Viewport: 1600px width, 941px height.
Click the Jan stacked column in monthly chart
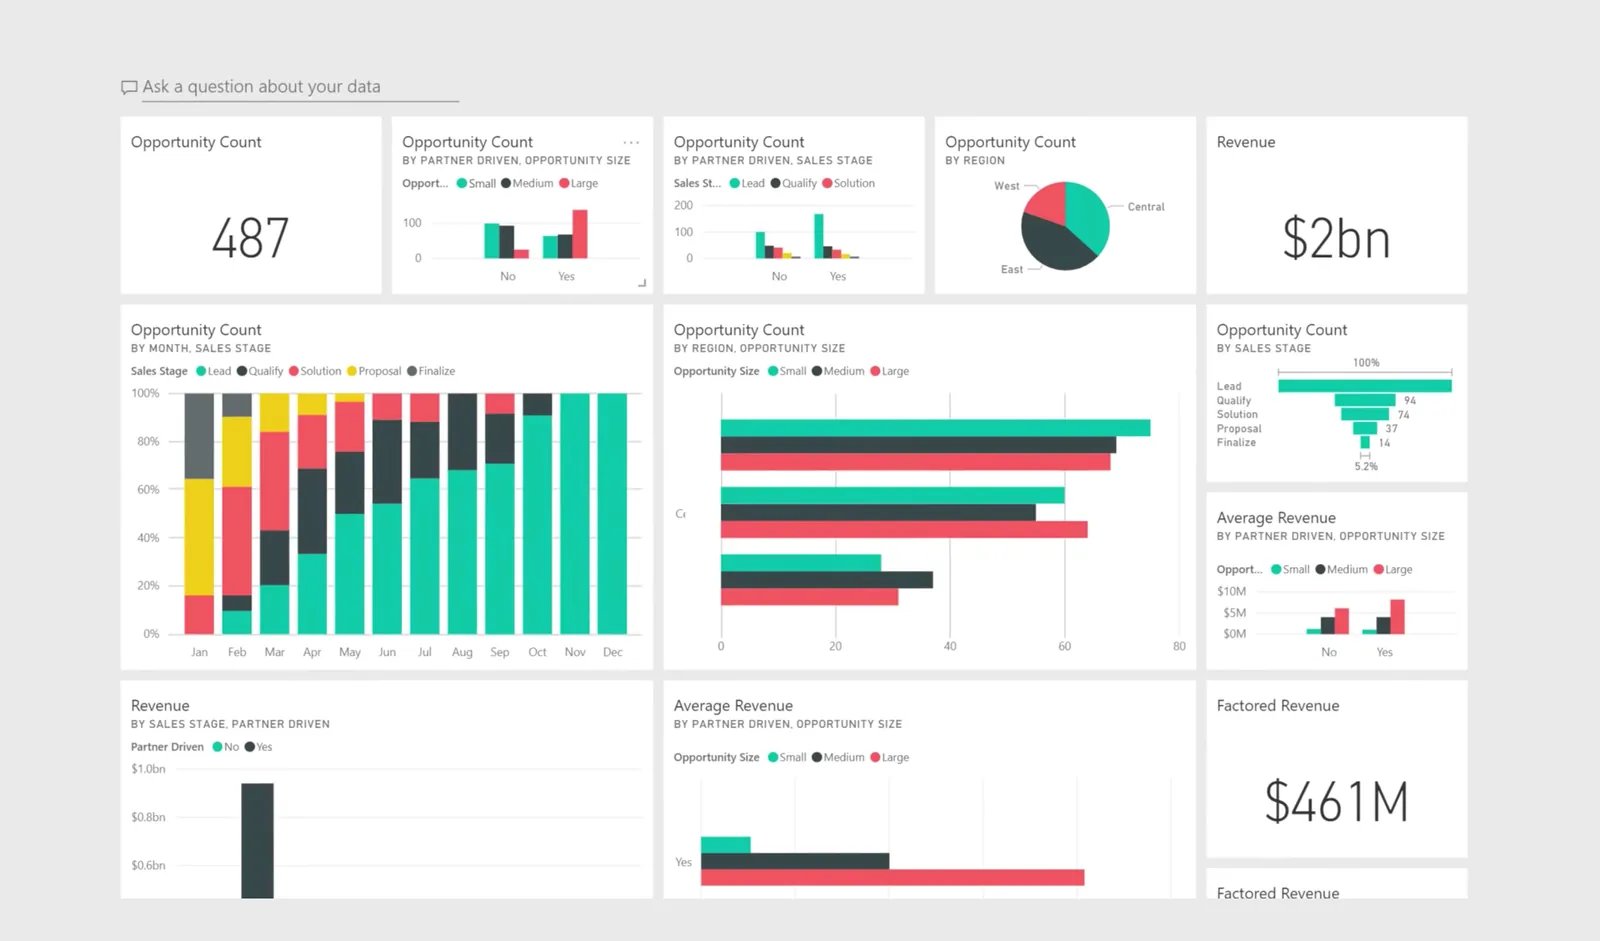pyautogui.click(x=199, y=513)
